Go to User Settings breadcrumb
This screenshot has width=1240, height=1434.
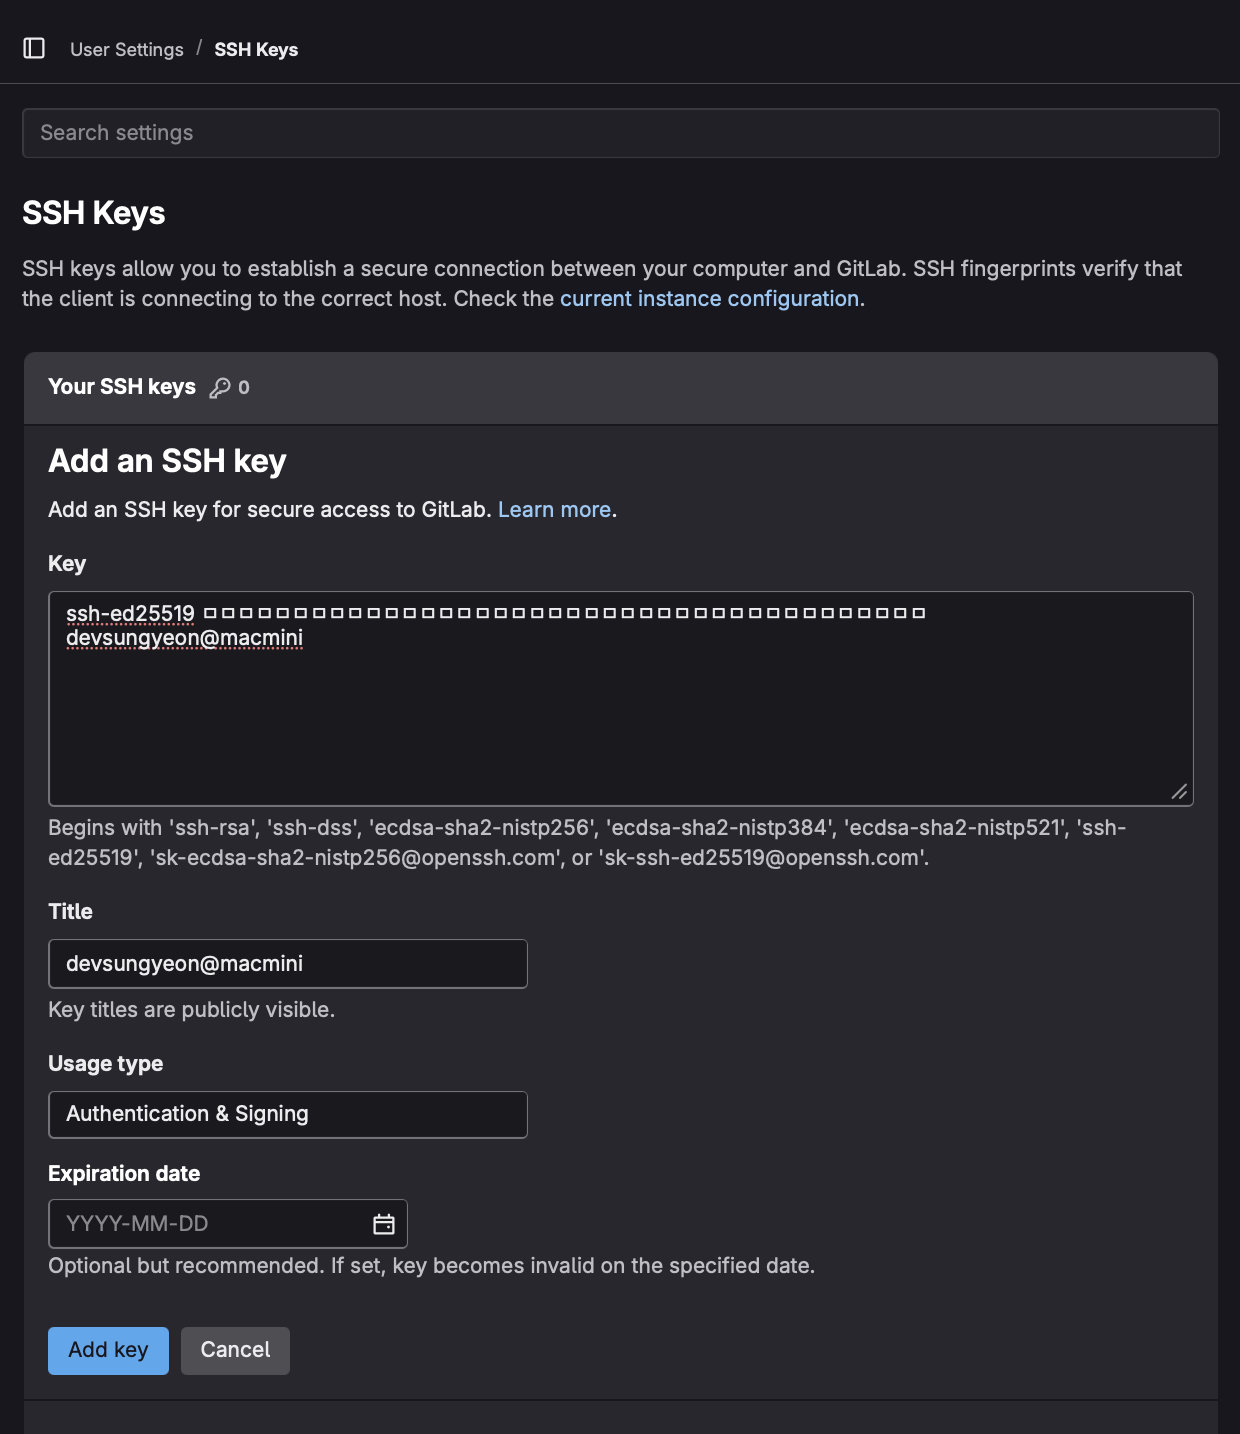pyautogui.click(x=127, y=49)
